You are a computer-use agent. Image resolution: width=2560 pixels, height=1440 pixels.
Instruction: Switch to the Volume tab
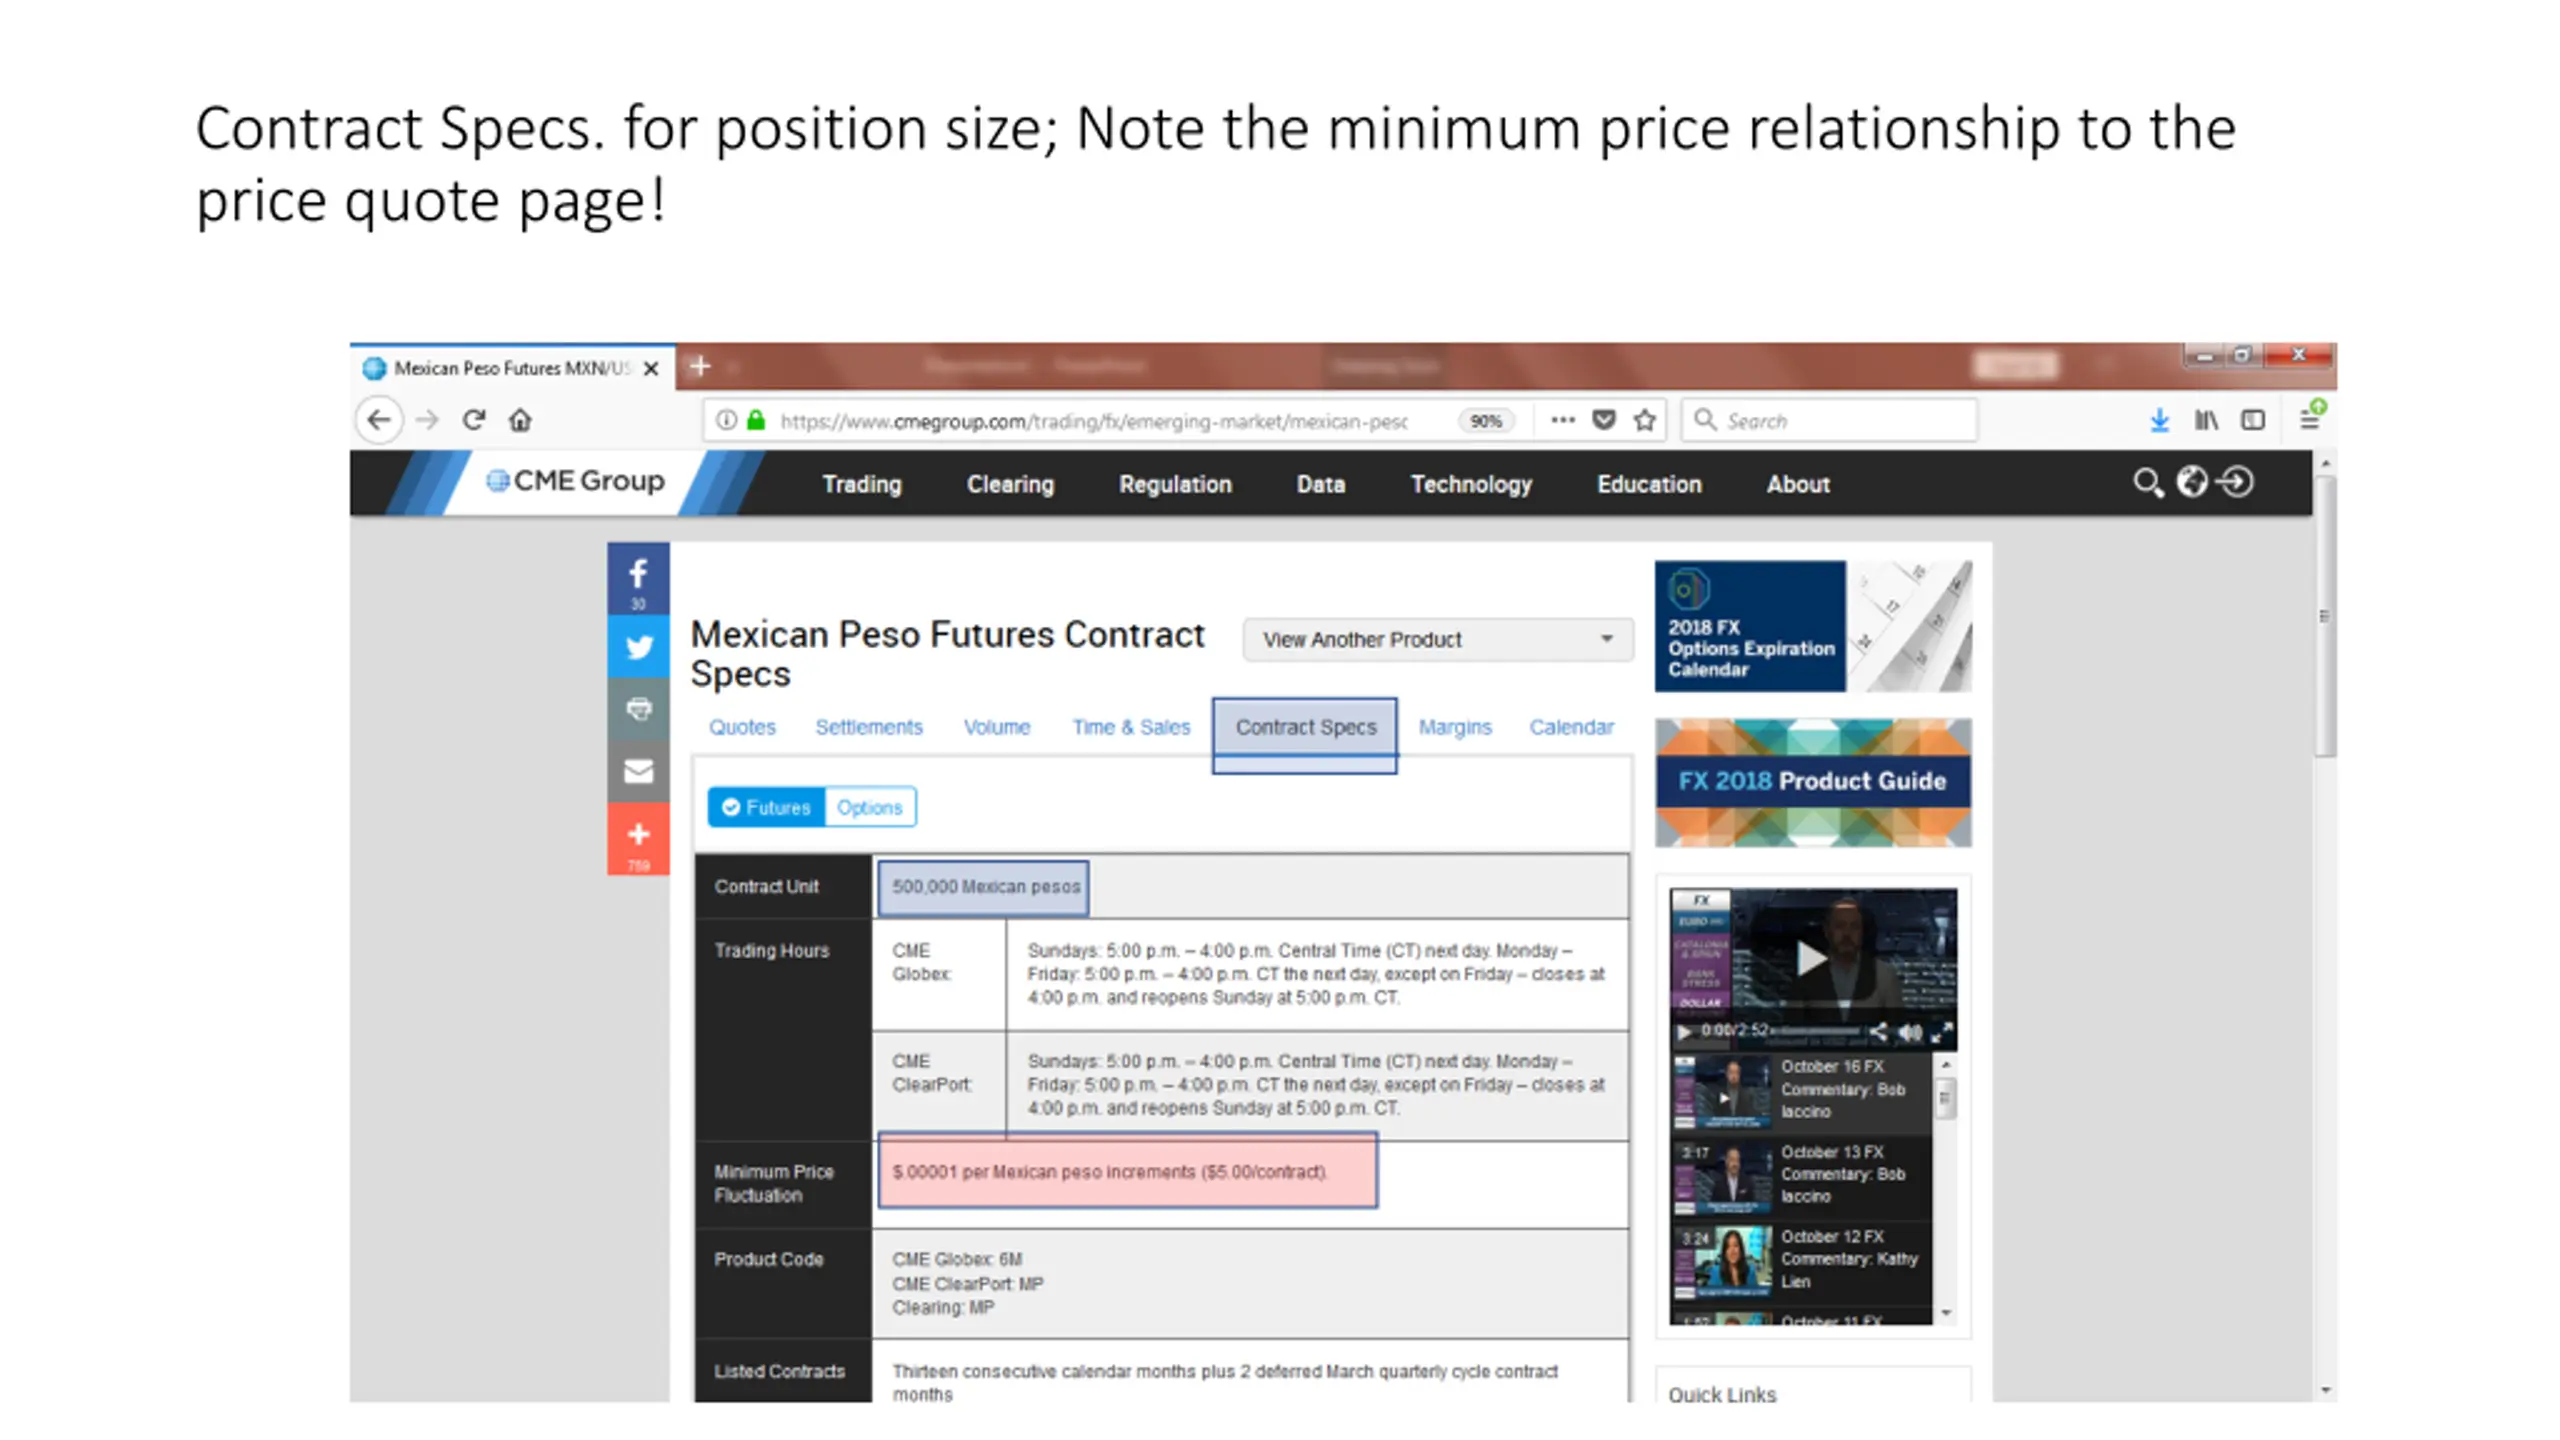click(997, 727)
